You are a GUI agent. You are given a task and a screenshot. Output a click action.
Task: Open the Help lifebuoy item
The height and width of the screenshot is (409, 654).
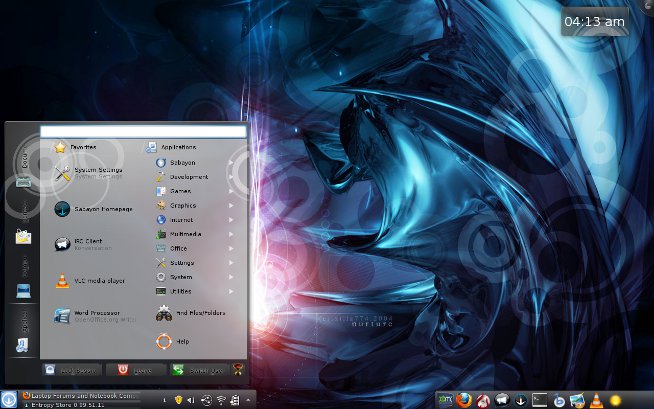tap(173, 341)
